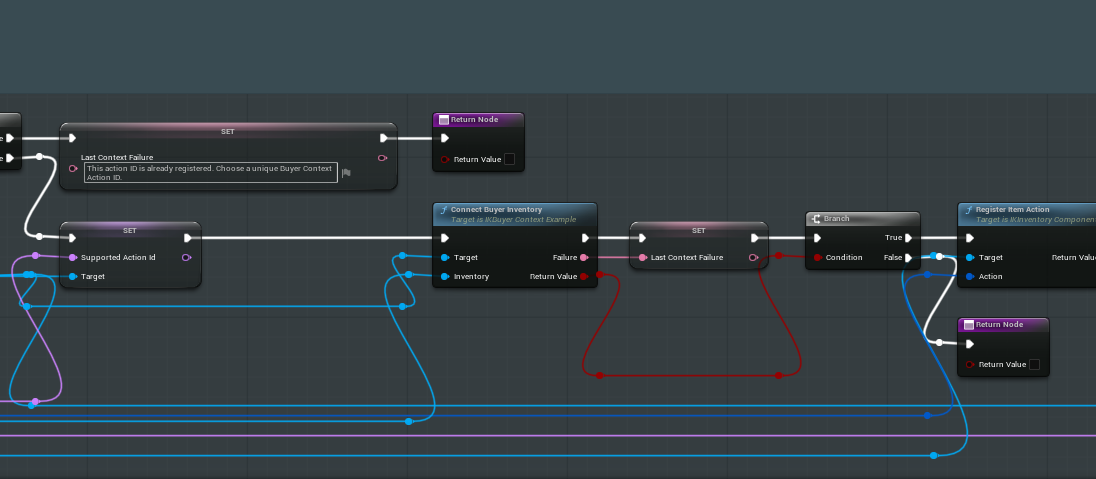The height and width of the screenshot is (479, 1096).
Task: Click input exec pin of SET node before Branch
Action: pyautogui.click(x=642, y=238)
